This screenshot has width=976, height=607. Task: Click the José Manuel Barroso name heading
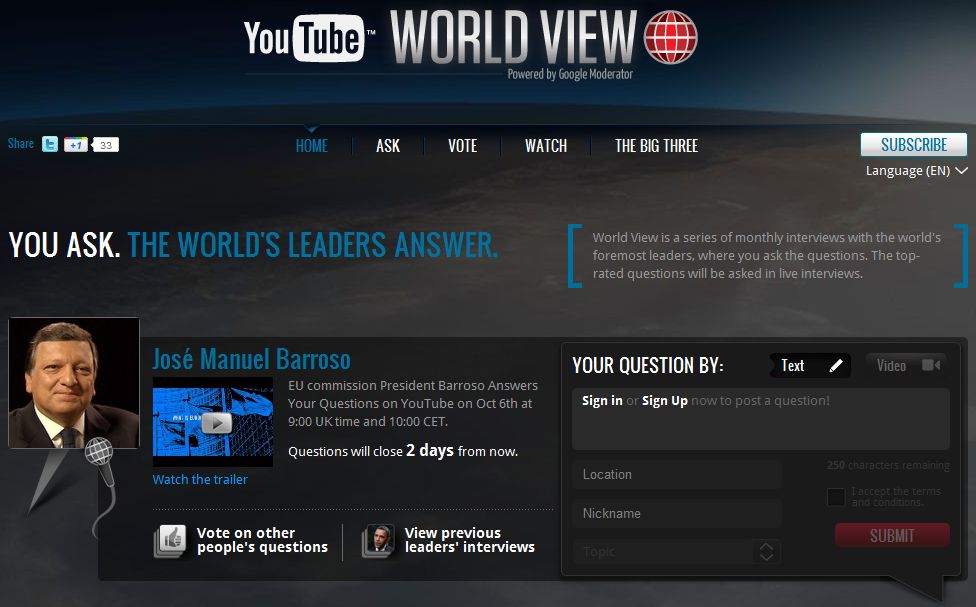tap(251, 359)
